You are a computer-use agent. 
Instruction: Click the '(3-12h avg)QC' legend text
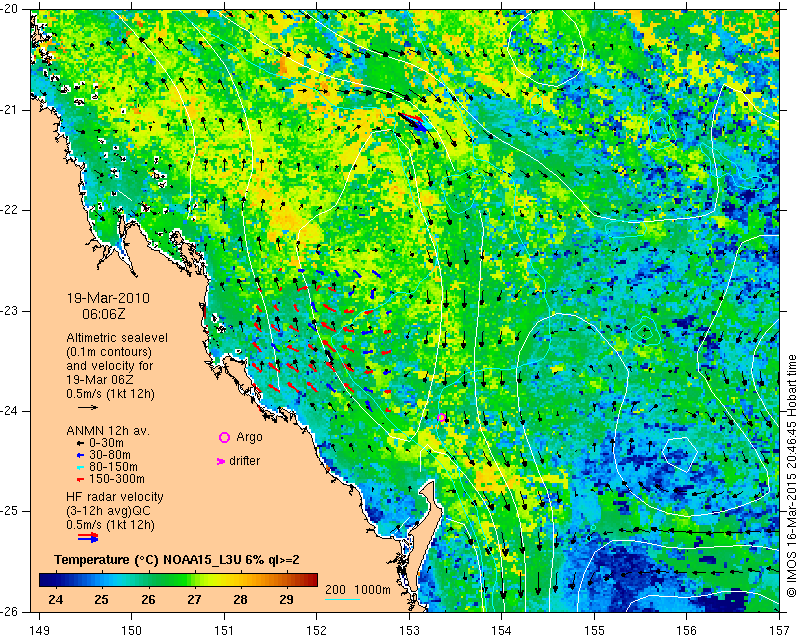(108, 511)
